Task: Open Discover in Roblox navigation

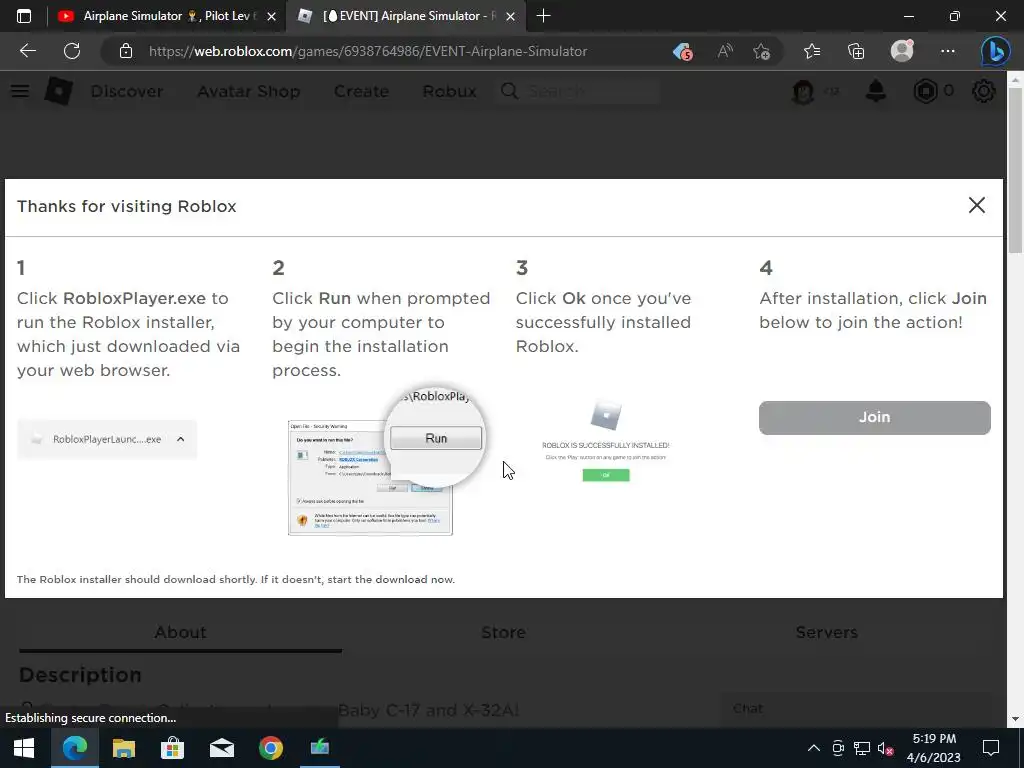Action: 127,91
